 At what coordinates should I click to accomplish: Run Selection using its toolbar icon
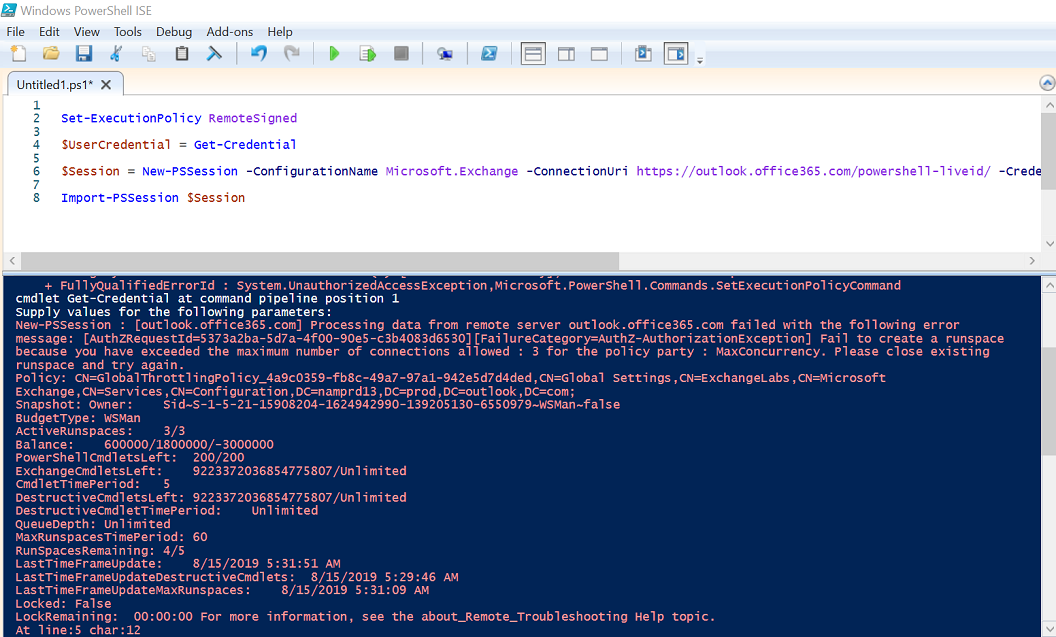(x=368, y=53)
